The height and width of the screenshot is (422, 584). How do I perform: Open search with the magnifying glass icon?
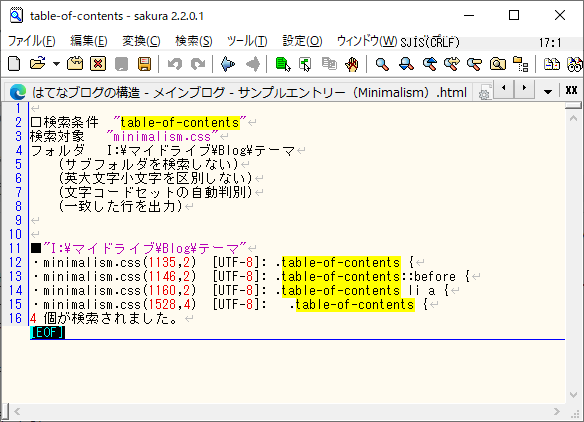point(382,64)
